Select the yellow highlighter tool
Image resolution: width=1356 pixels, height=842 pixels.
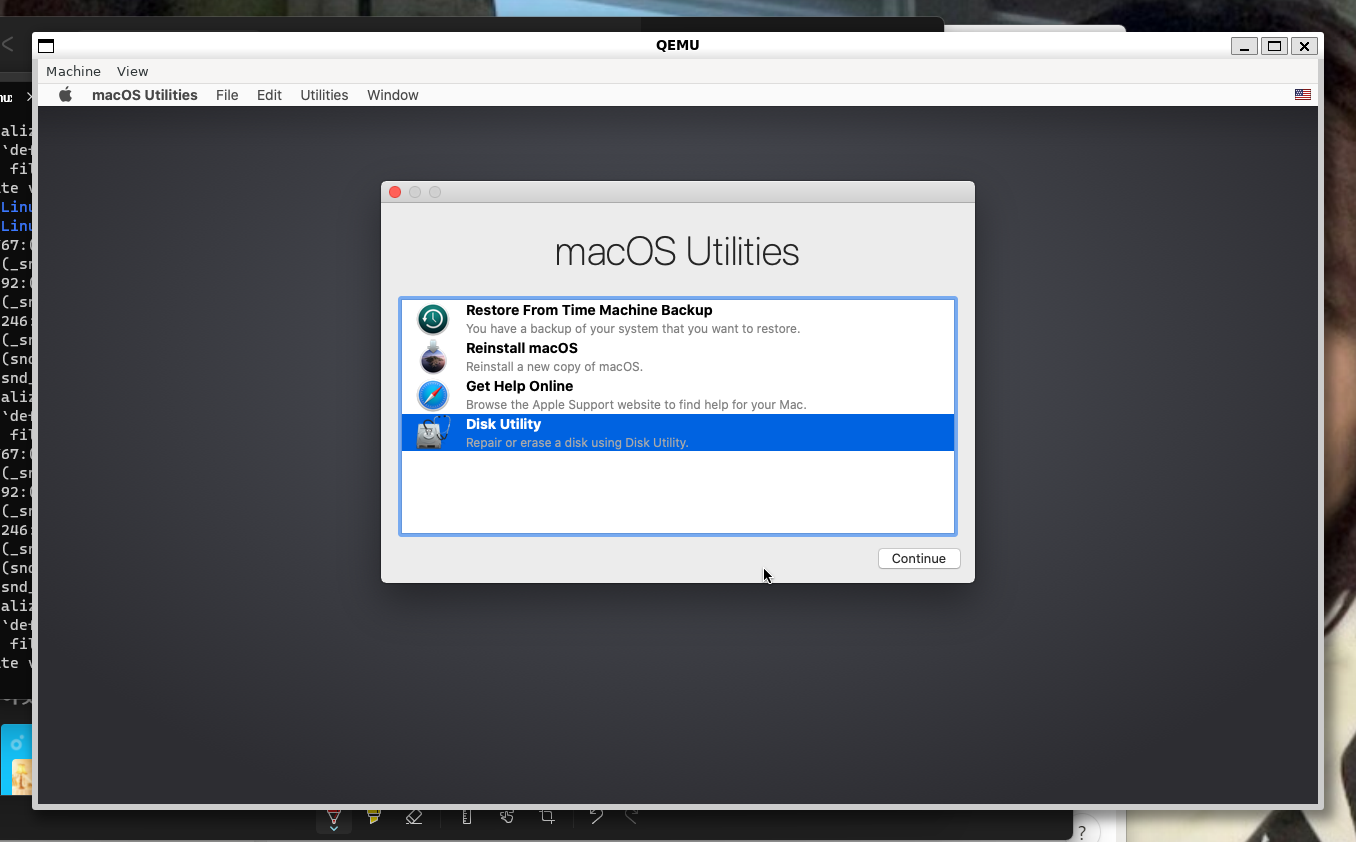[x=374, y=817]
